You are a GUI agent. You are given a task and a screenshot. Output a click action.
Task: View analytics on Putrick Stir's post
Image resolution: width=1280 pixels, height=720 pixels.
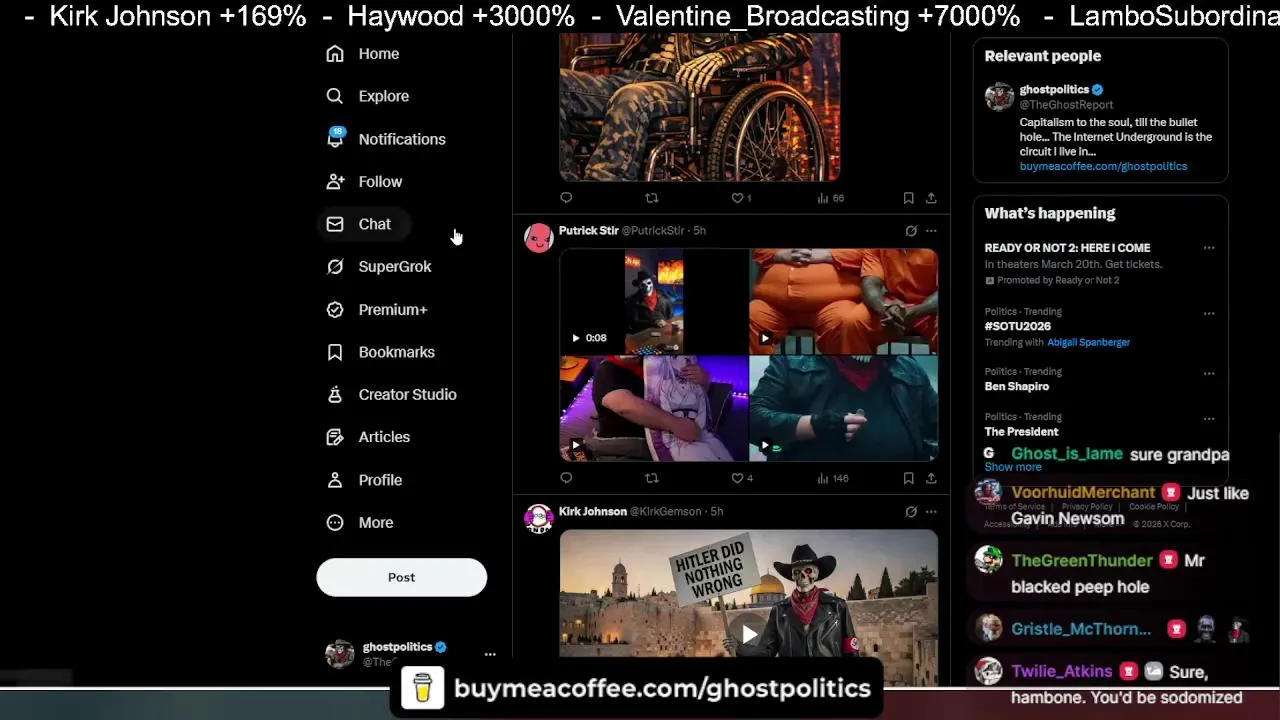[x=832, y=478]
